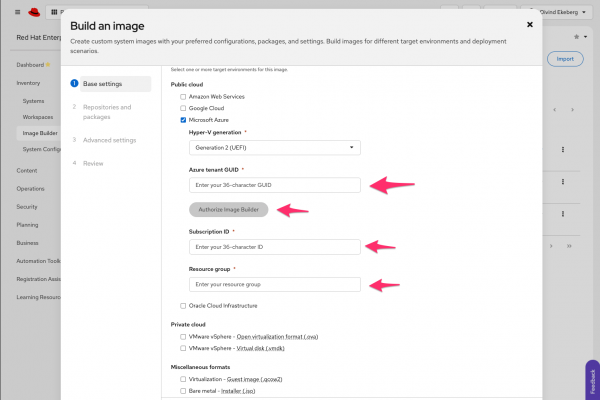Click the Authorize Image Builder button

click(228, 210)
